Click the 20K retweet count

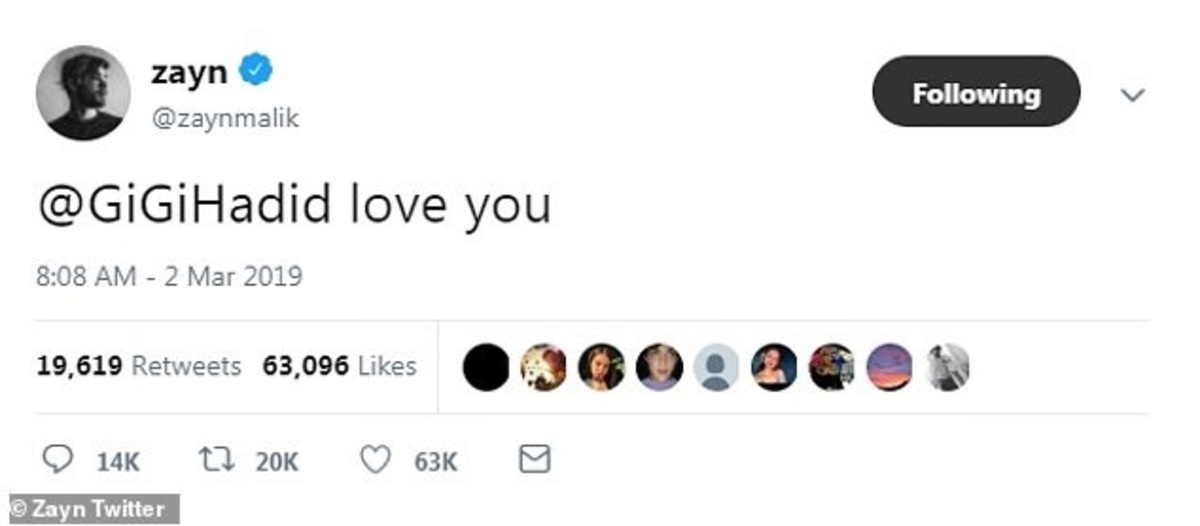click(277, 462)
